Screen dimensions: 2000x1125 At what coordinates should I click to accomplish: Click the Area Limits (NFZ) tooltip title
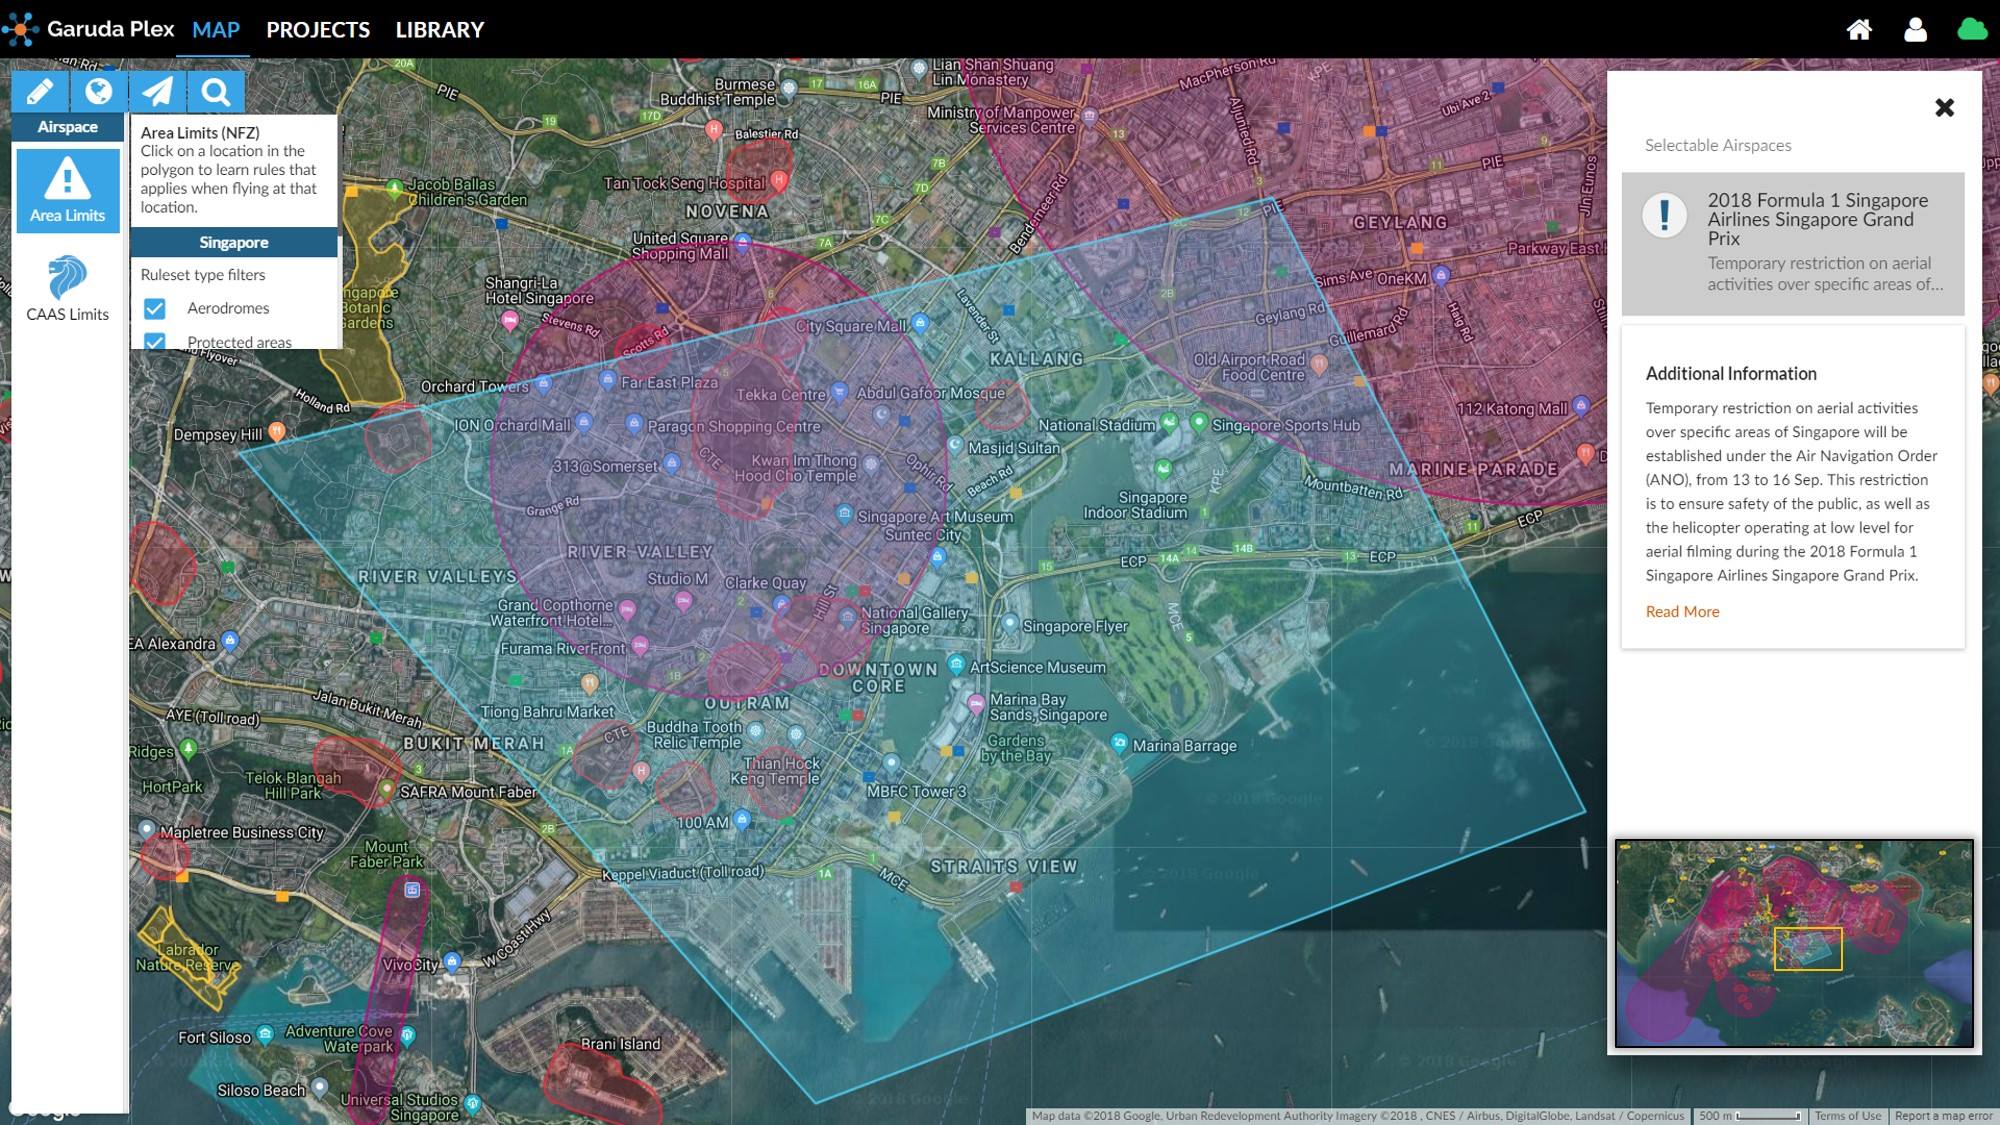200,132
